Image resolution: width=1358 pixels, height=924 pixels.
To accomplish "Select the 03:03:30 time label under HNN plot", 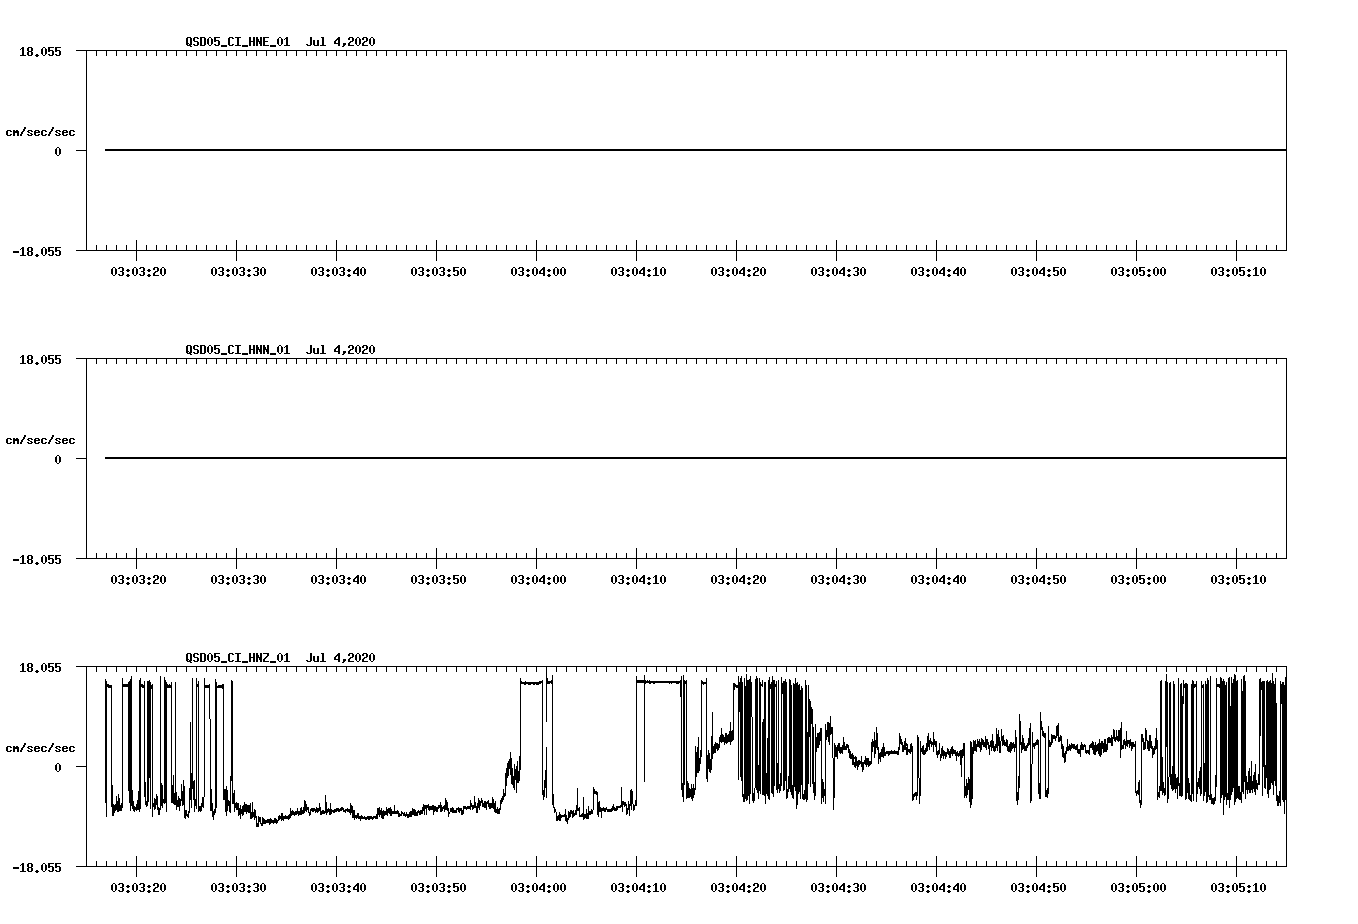I will 238,579.
